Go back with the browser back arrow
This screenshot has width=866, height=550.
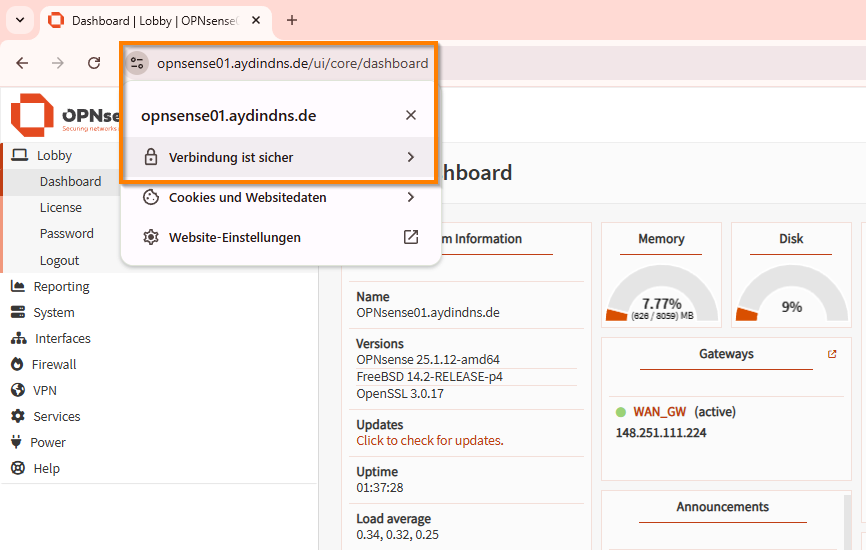[x=22, y=63]
